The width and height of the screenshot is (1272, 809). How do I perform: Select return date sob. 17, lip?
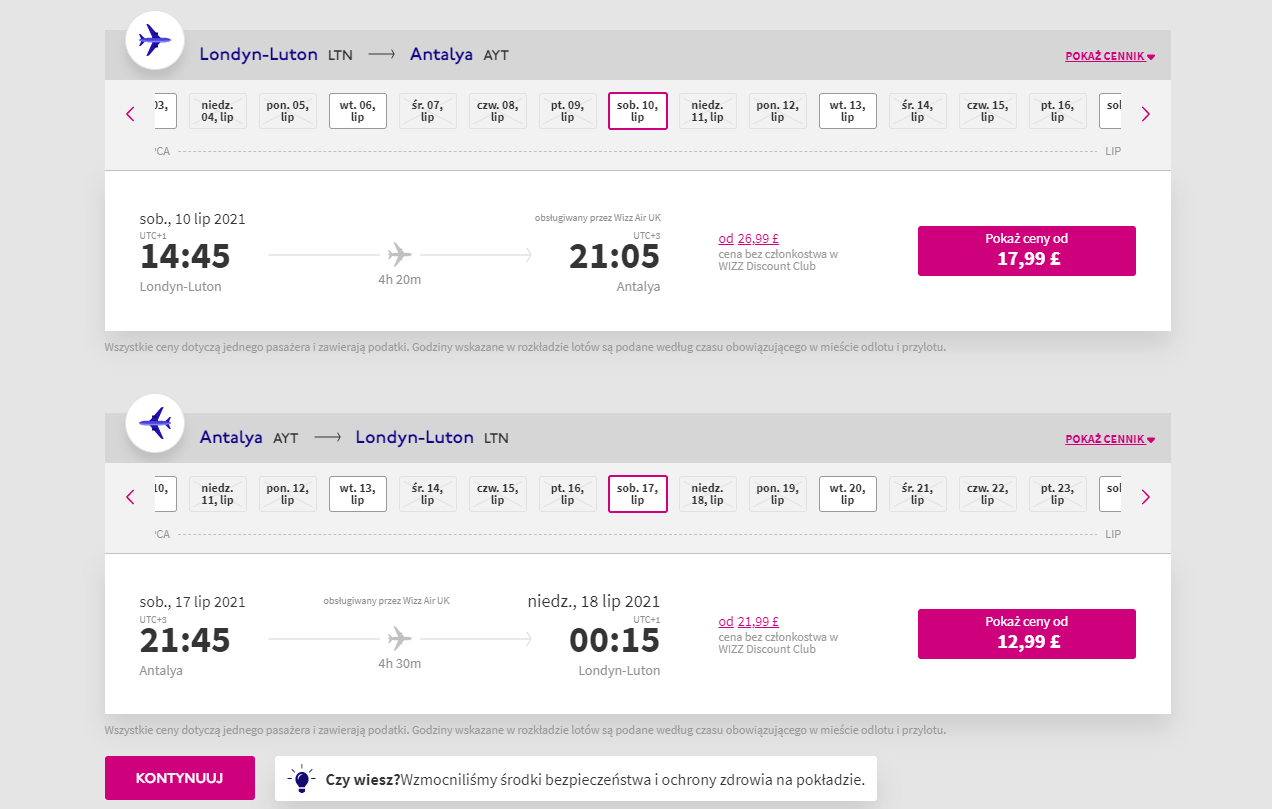(x=637, y=494)
